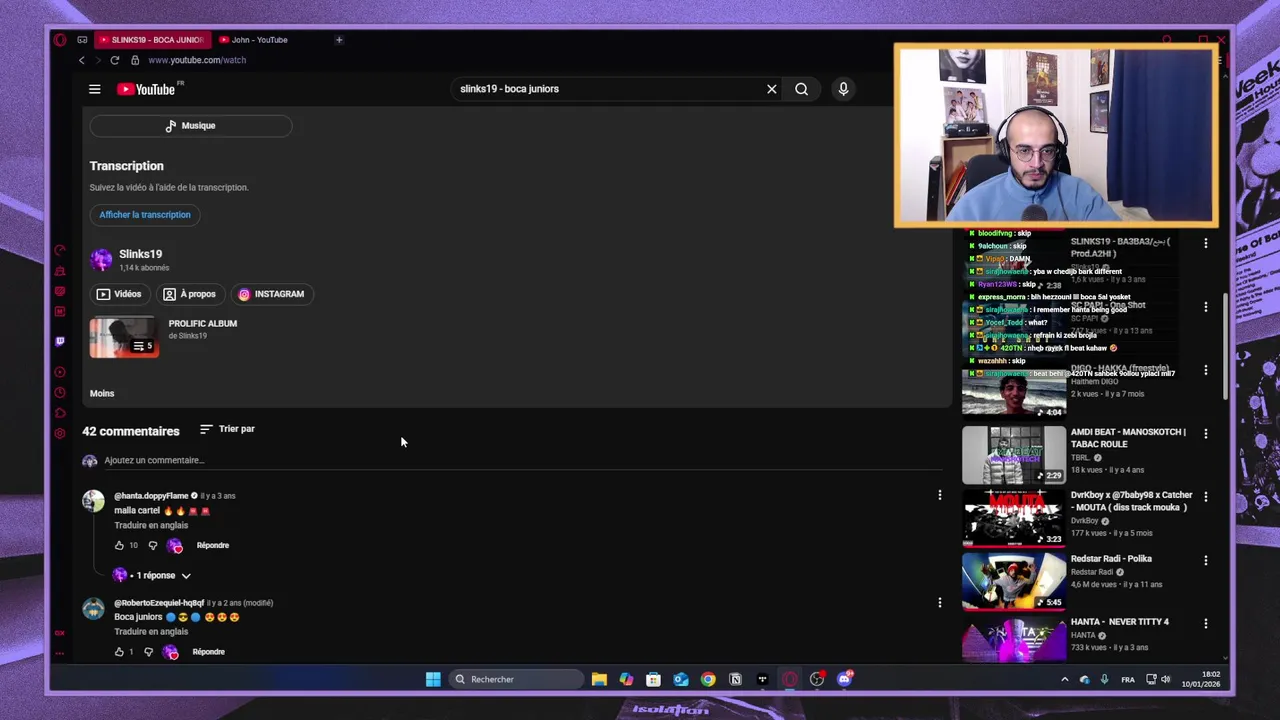Open the Slinks19 channel name link
1280x720 pixels.
[140, 254]
